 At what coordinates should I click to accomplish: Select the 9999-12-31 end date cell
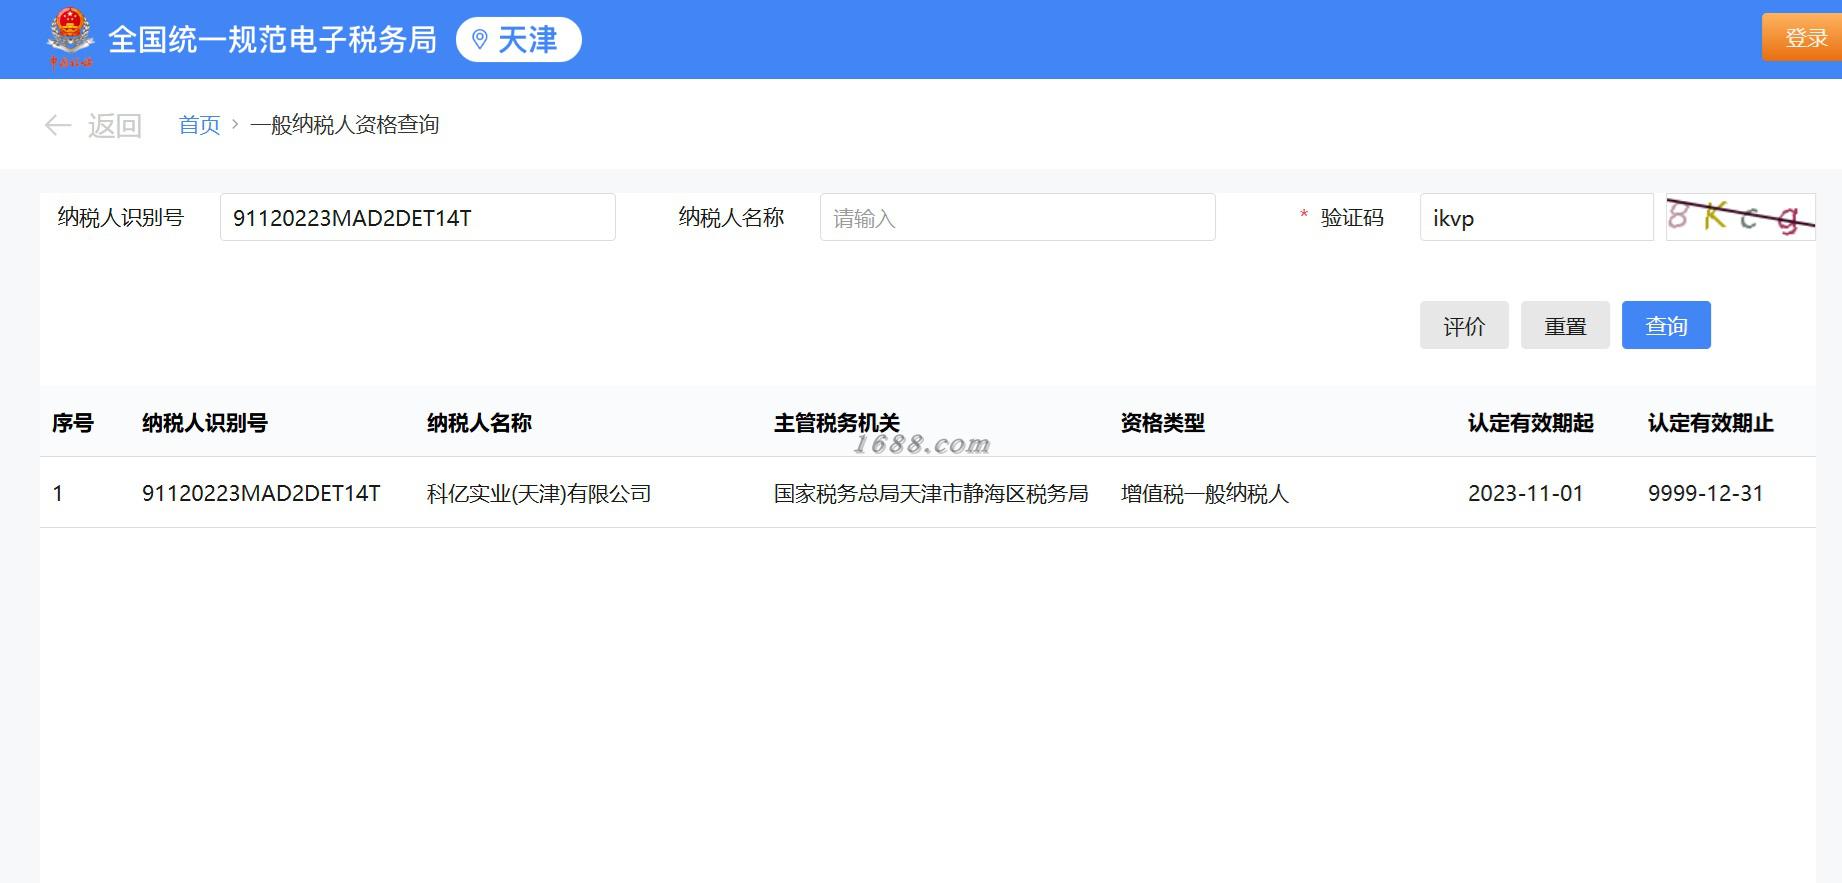click(x=1706, y=493)
